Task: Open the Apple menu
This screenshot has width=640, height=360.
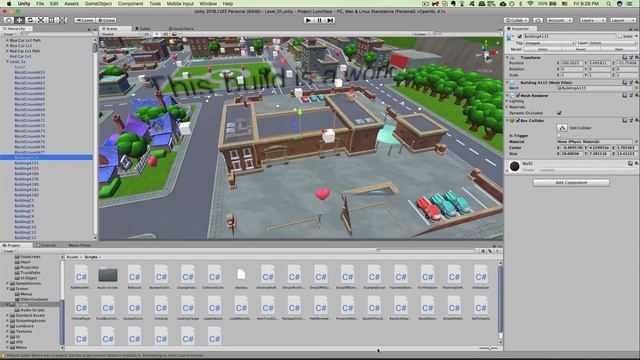Action: pyautogui.click(x=9, y=4)
